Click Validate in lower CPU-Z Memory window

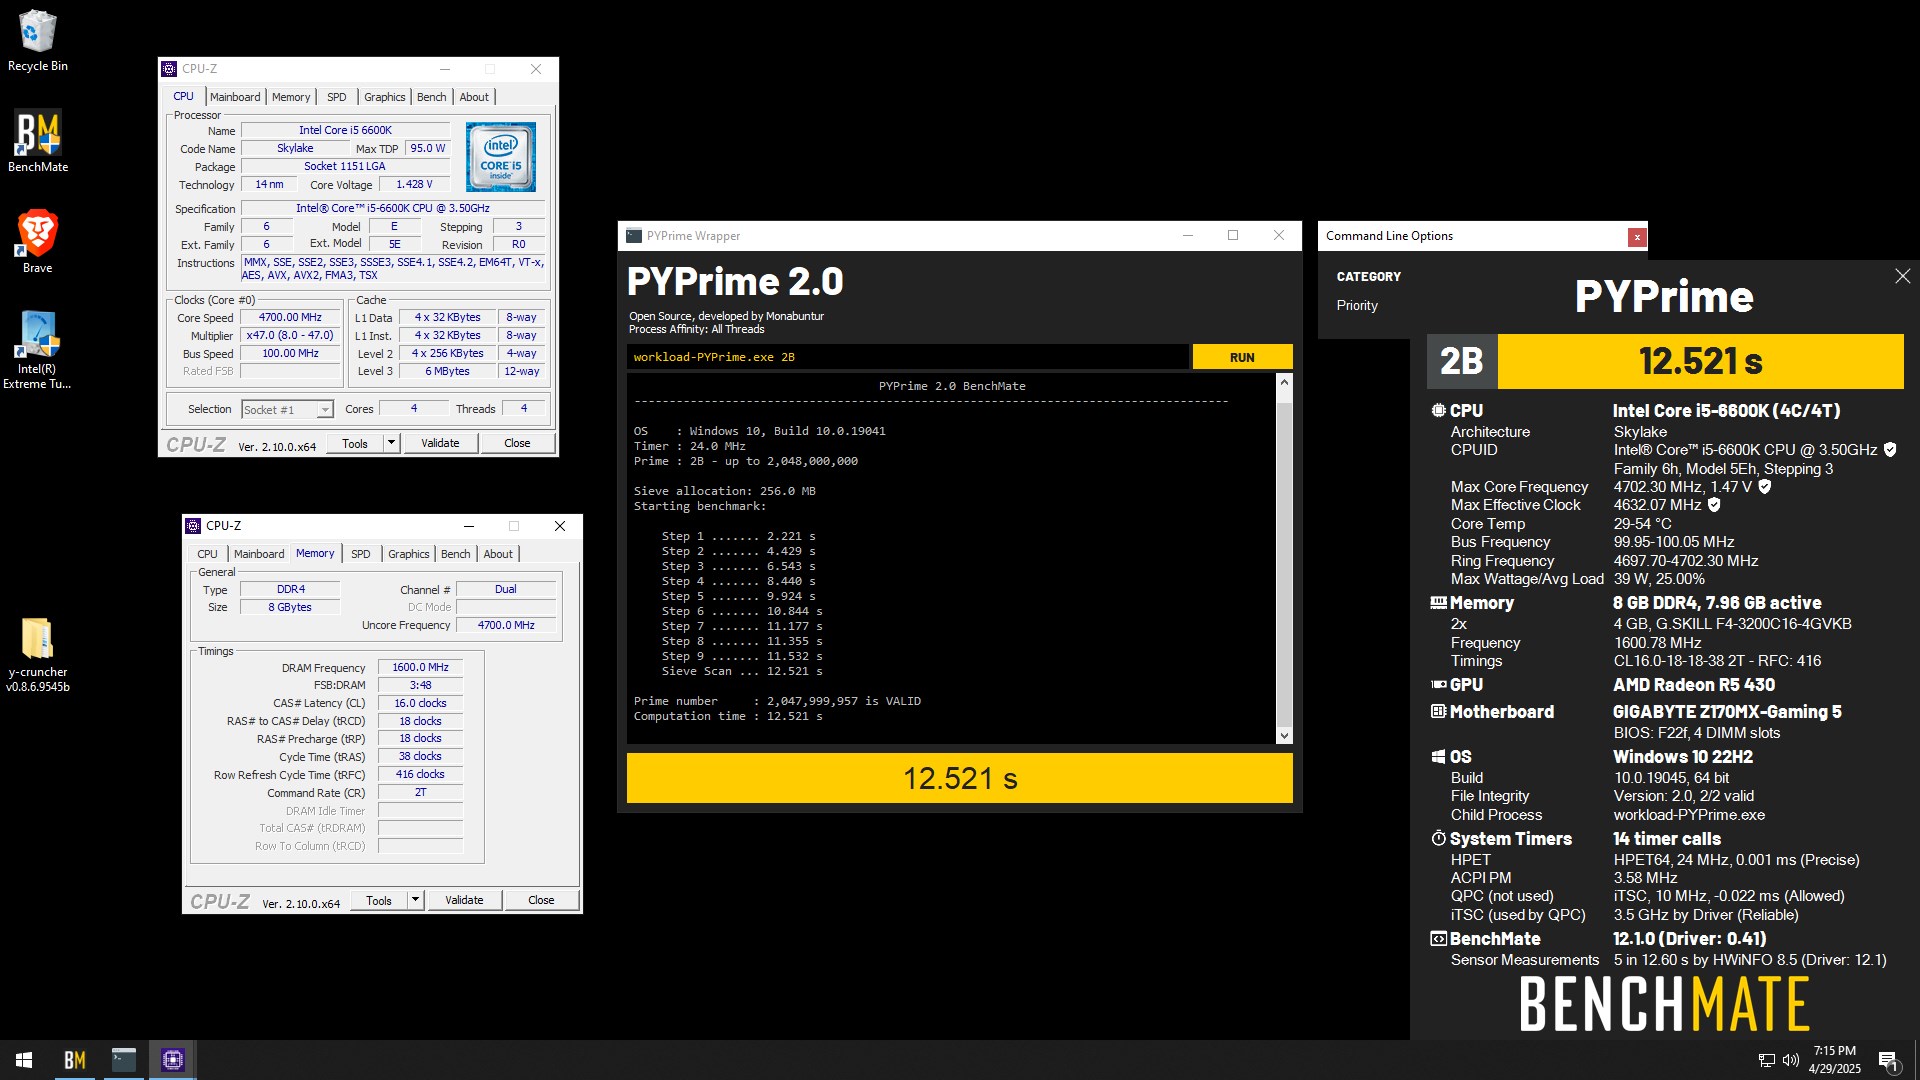pyautogui.click(x=464, y=900)
